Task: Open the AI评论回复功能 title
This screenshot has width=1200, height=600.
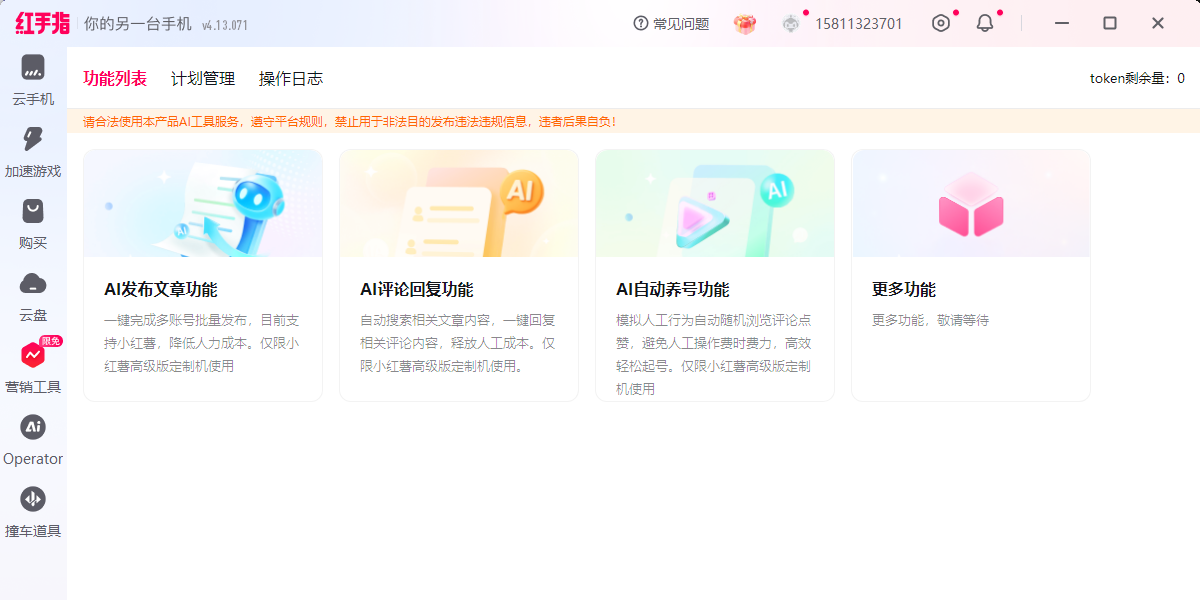Action: [x=416, y=289]
